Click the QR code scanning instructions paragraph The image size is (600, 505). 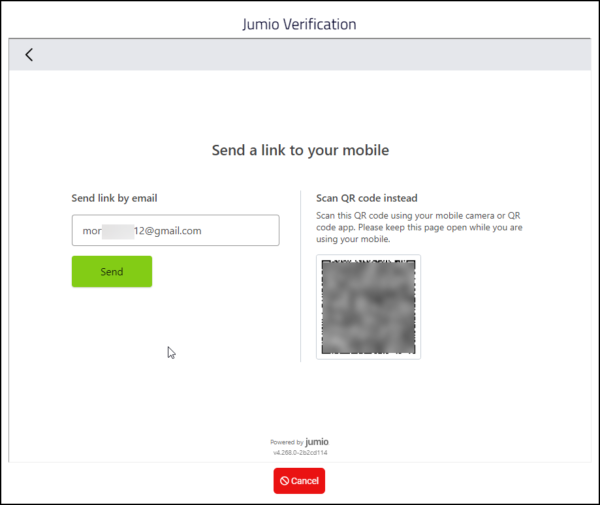coord(419,227)
